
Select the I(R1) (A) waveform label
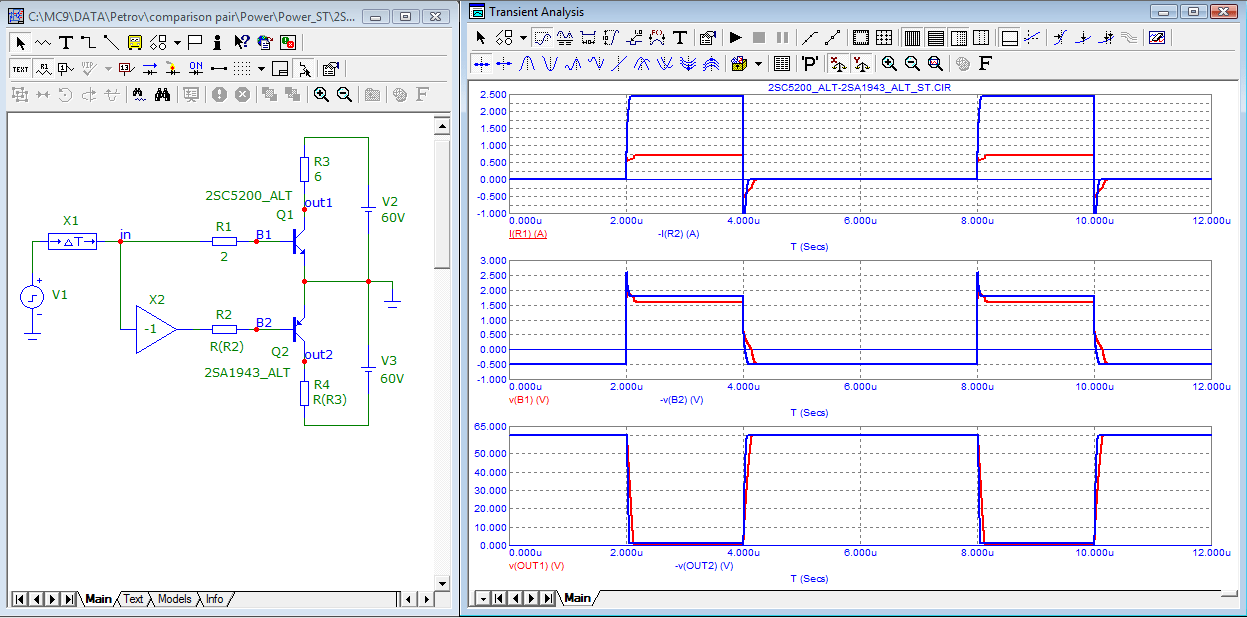point(527,233)
